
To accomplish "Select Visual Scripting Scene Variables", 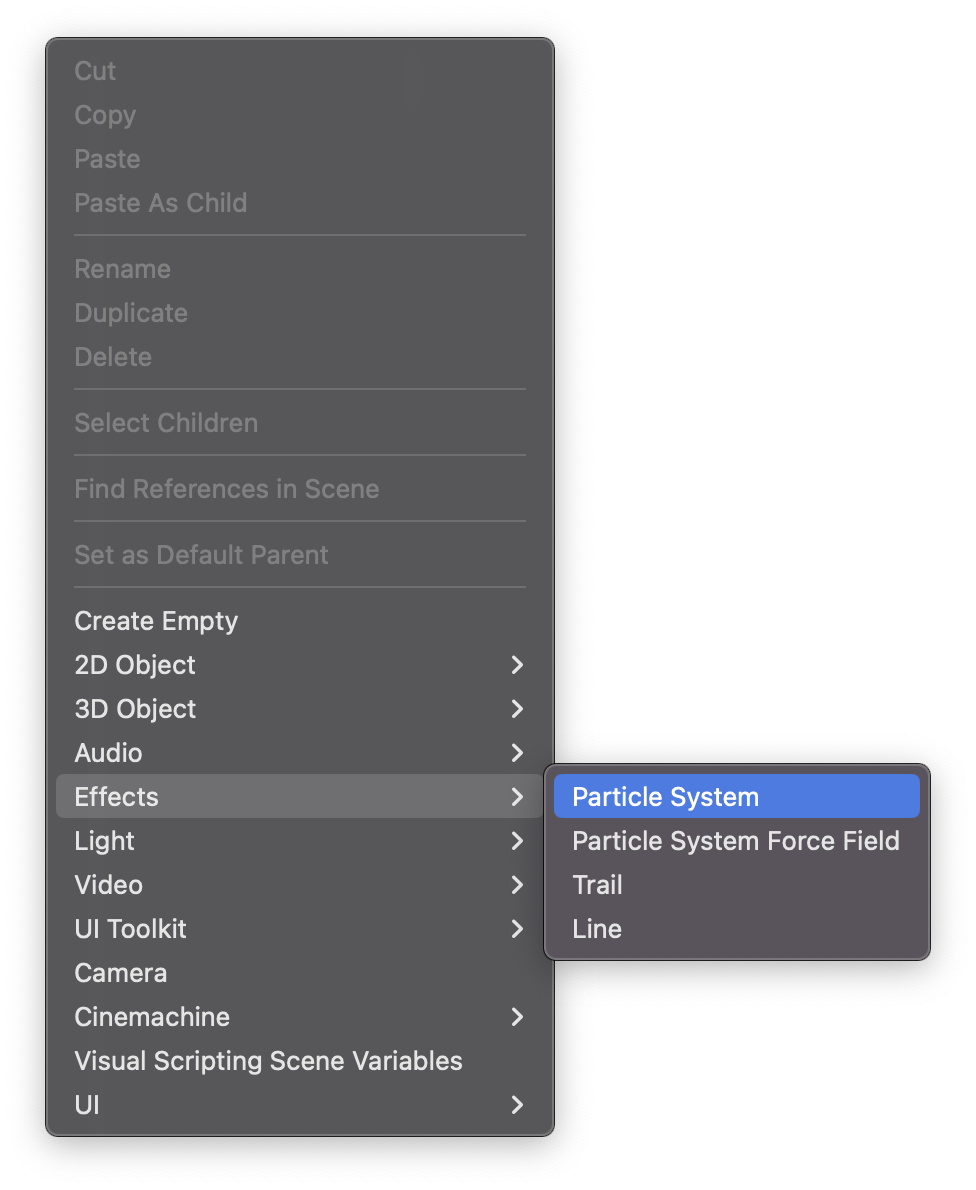I will pyautogui.click(x=268, y=1061).
